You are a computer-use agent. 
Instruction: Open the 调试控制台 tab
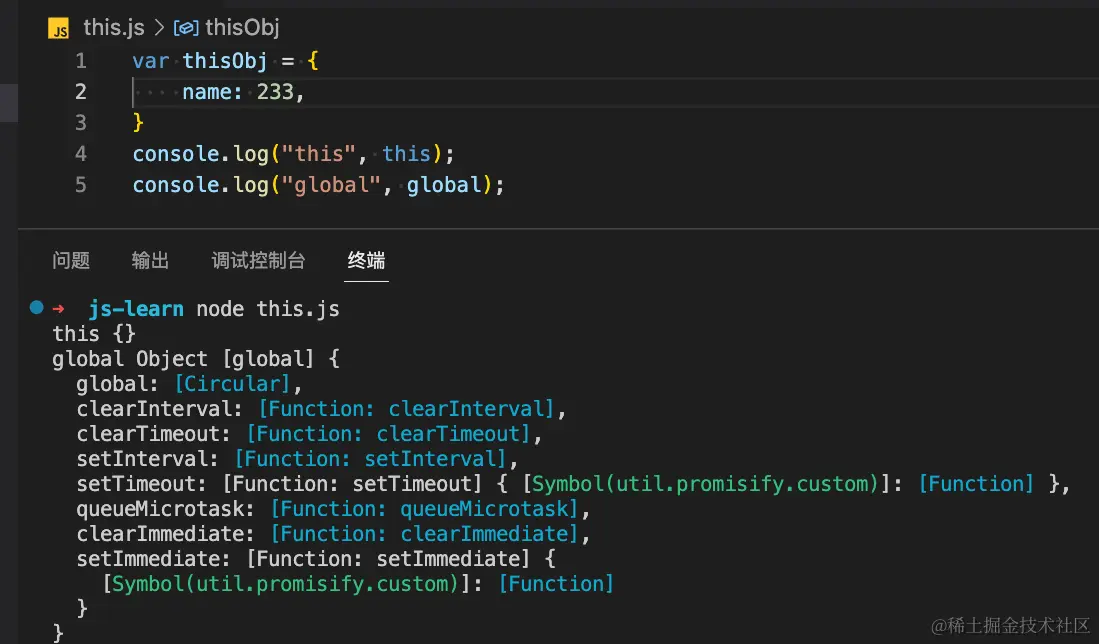pos(258,261)
